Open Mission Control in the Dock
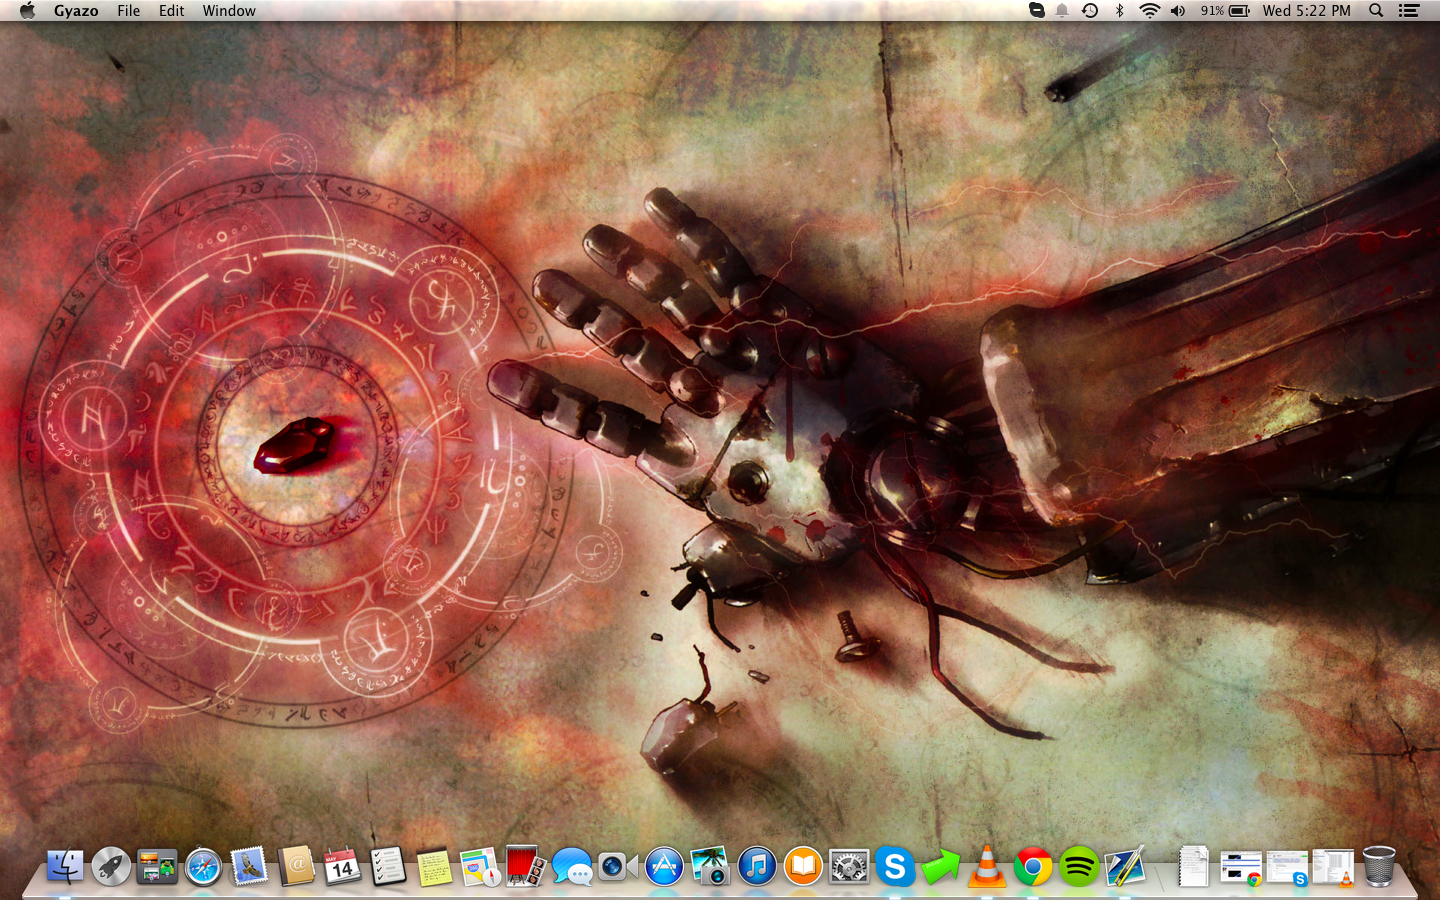 157,866
